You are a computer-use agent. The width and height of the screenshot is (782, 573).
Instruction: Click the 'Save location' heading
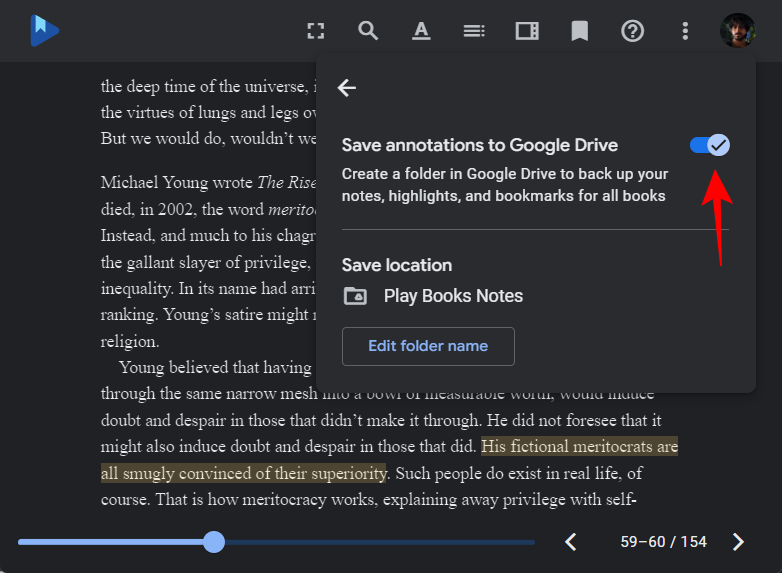tap(397, 265)
